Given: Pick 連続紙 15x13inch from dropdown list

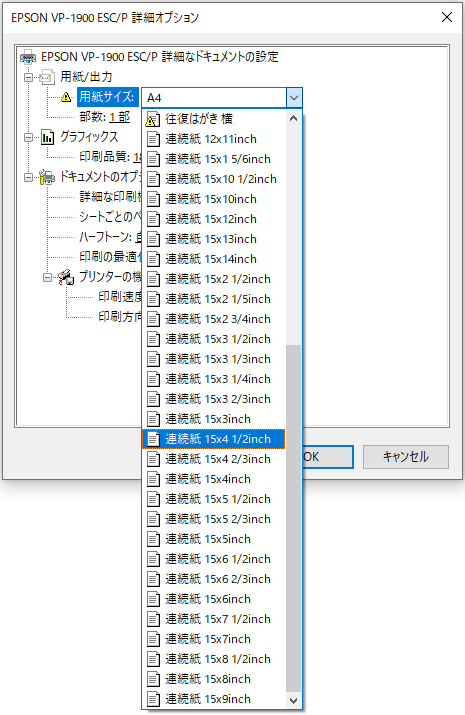Looking at the screenshot, I should point(213,239).
